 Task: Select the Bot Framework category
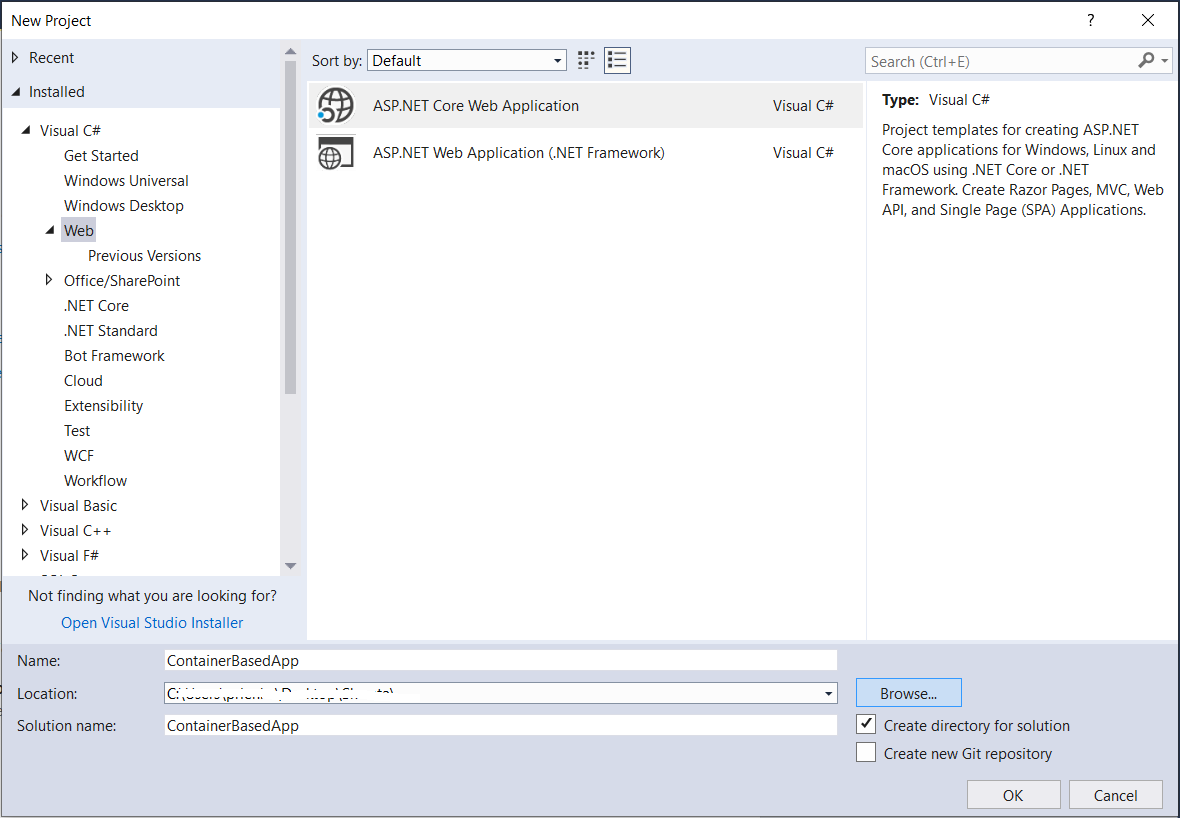coord(114,355)
